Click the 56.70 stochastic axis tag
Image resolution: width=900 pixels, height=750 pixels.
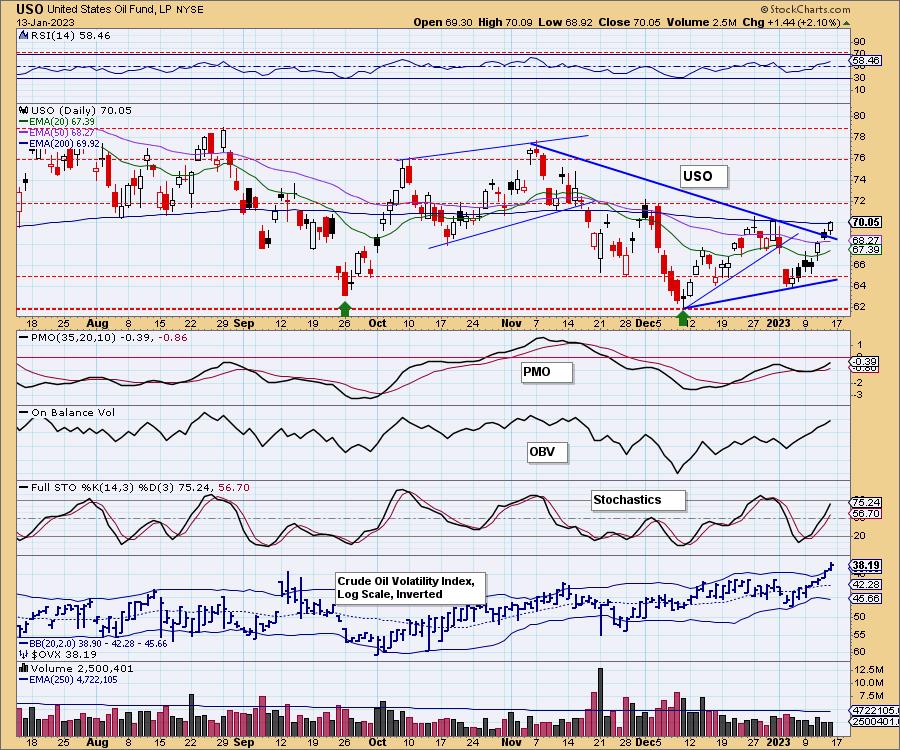(866, 514)
